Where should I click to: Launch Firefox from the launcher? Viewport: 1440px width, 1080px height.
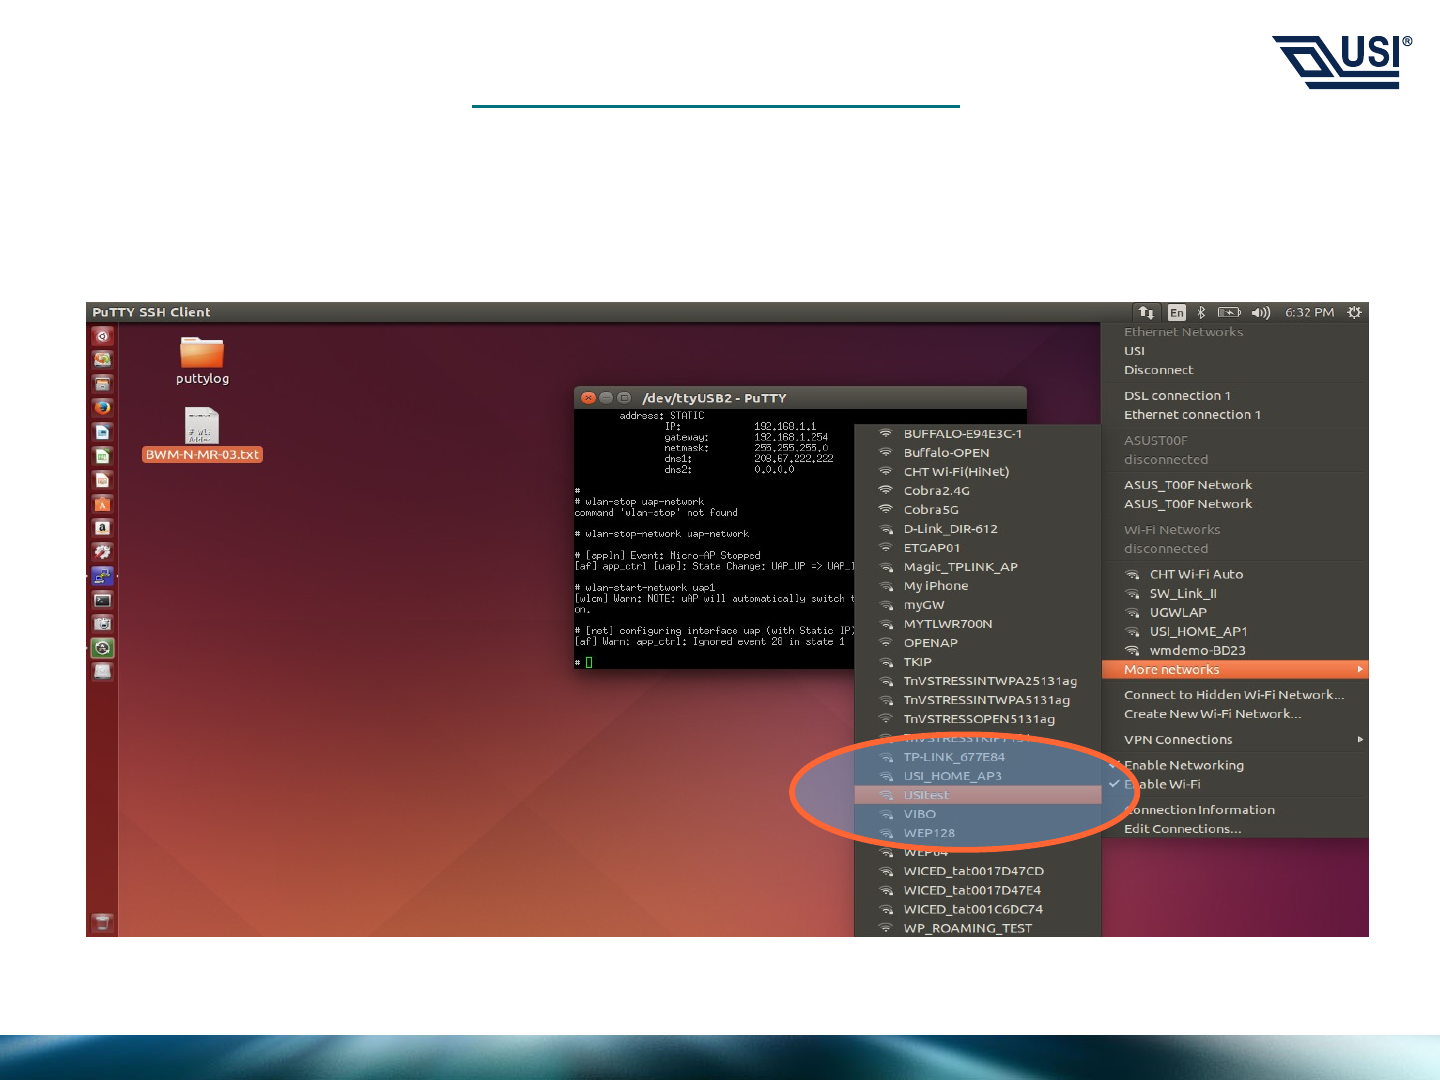[x=102, y=408]
